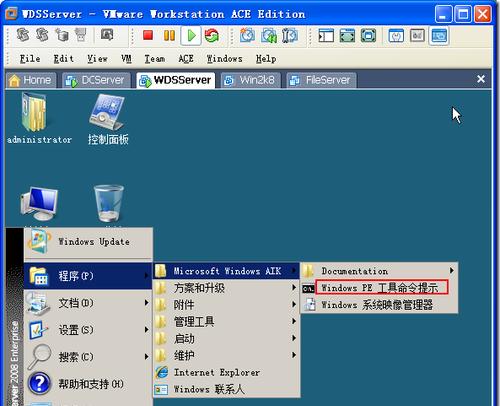Close the current VM tab with the X
The height and width of the screenshot is (406, 500).
click(x=481, y=79)
